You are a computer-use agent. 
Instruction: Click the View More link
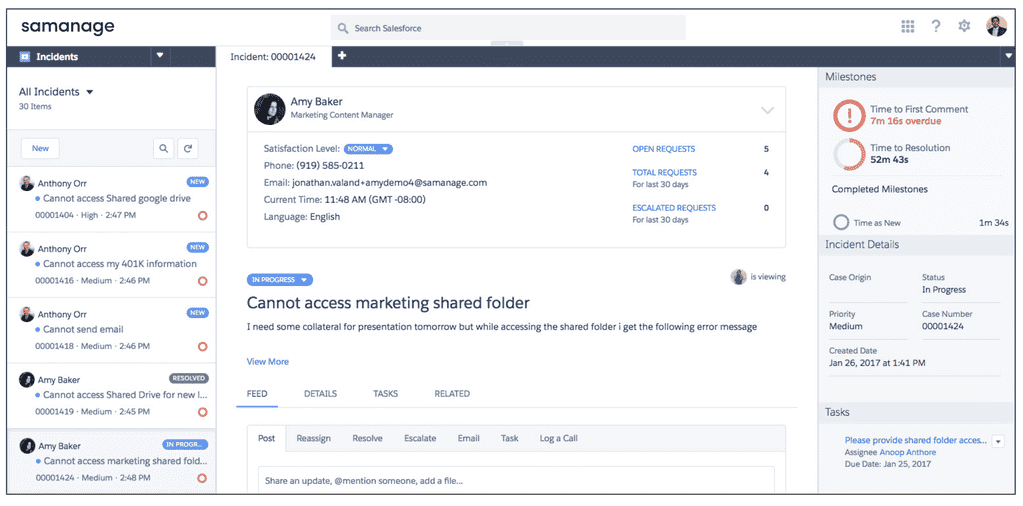click(267, 361)
